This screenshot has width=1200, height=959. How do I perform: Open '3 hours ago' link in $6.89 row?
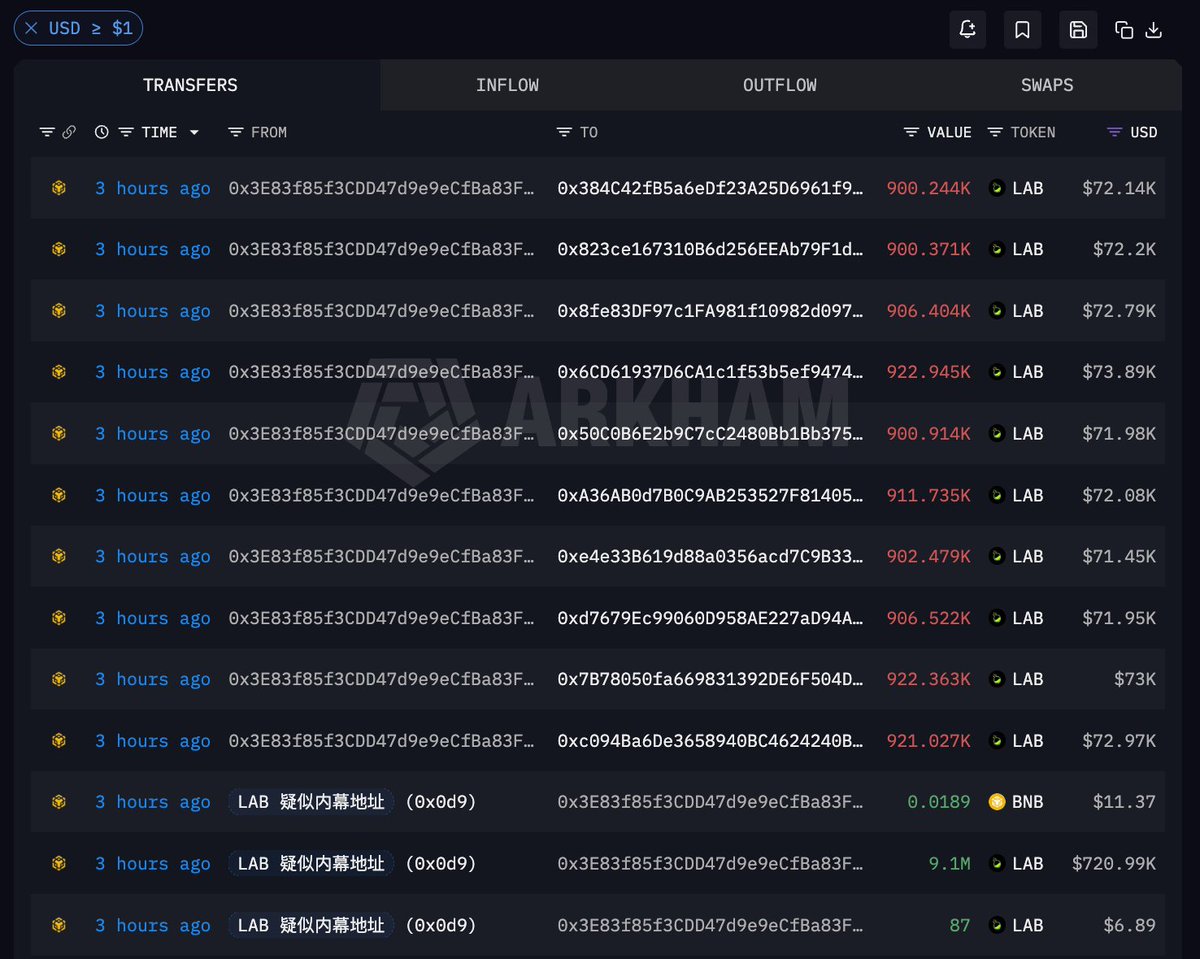(x=152, y=925)
